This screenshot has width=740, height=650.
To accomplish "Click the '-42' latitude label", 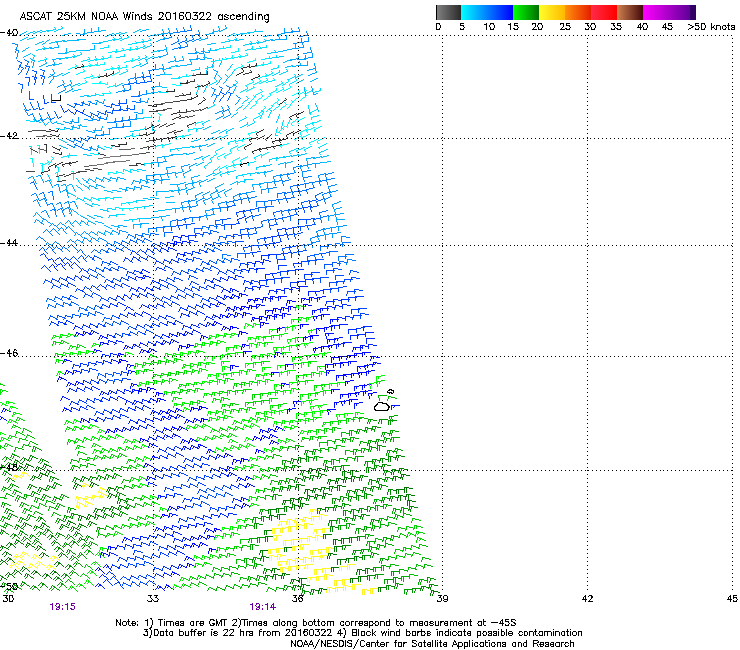I will click(x=9, y=136).
